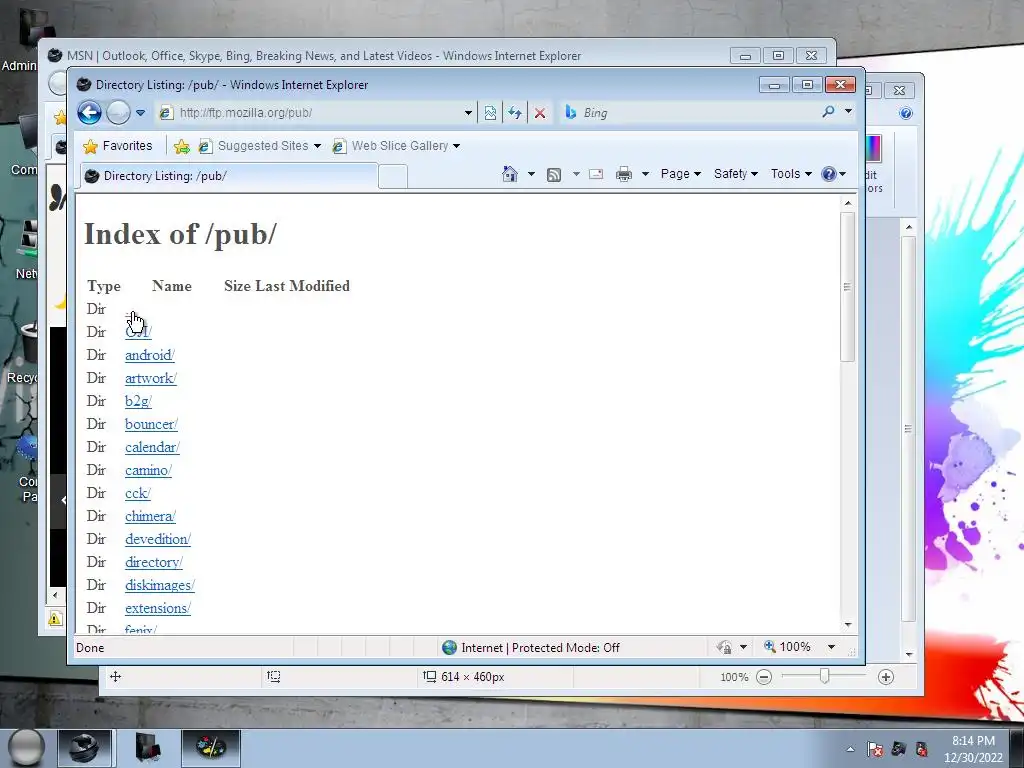Expand the Home button dropdown arrow
1024x768 pixels.
531,174
